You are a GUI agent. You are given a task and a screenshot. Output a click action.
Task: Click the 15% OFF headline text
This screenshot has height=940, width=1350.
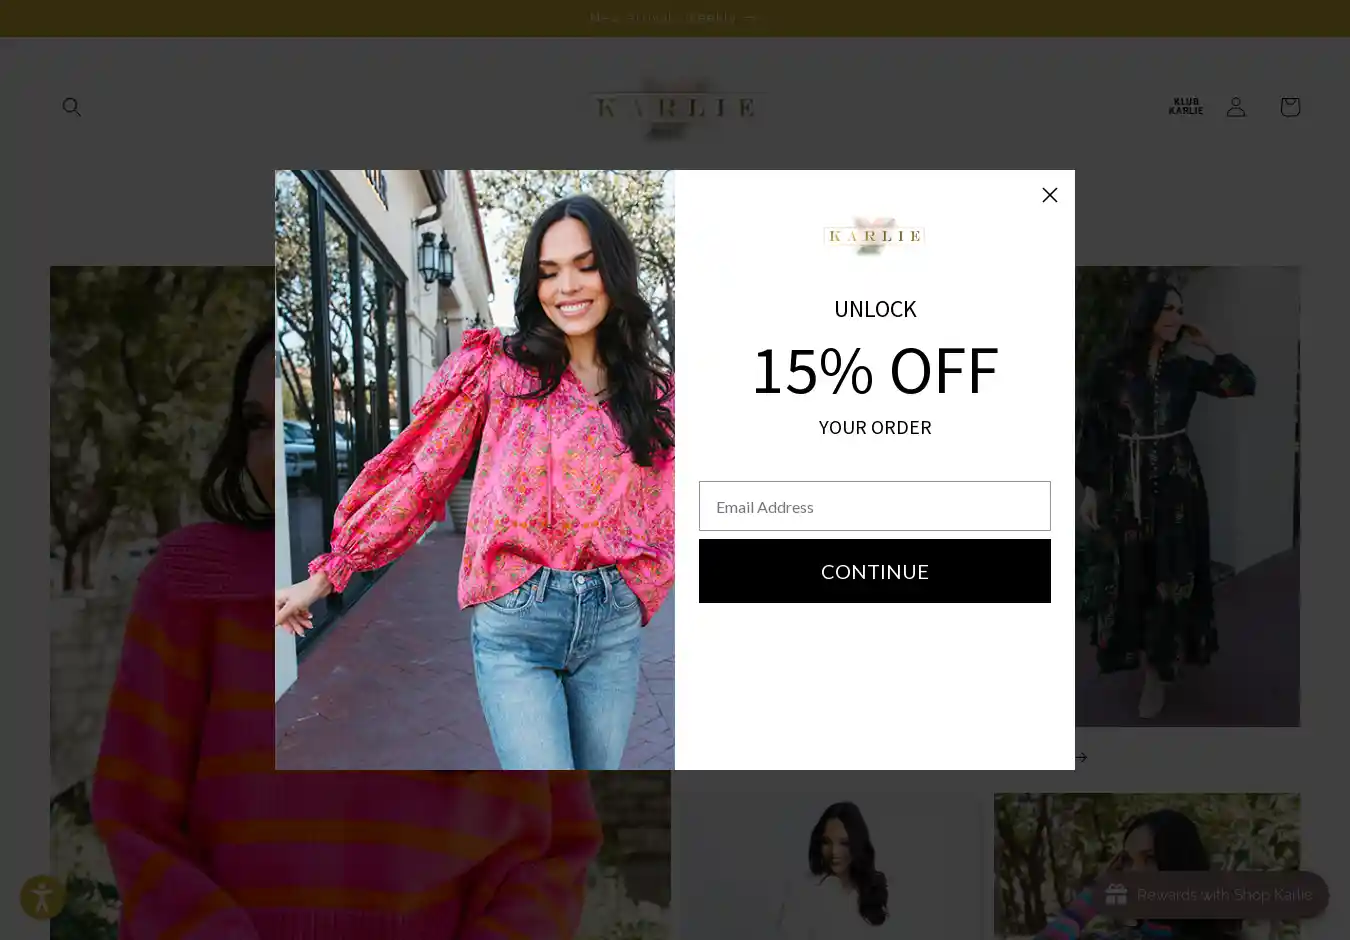point(875,370)
